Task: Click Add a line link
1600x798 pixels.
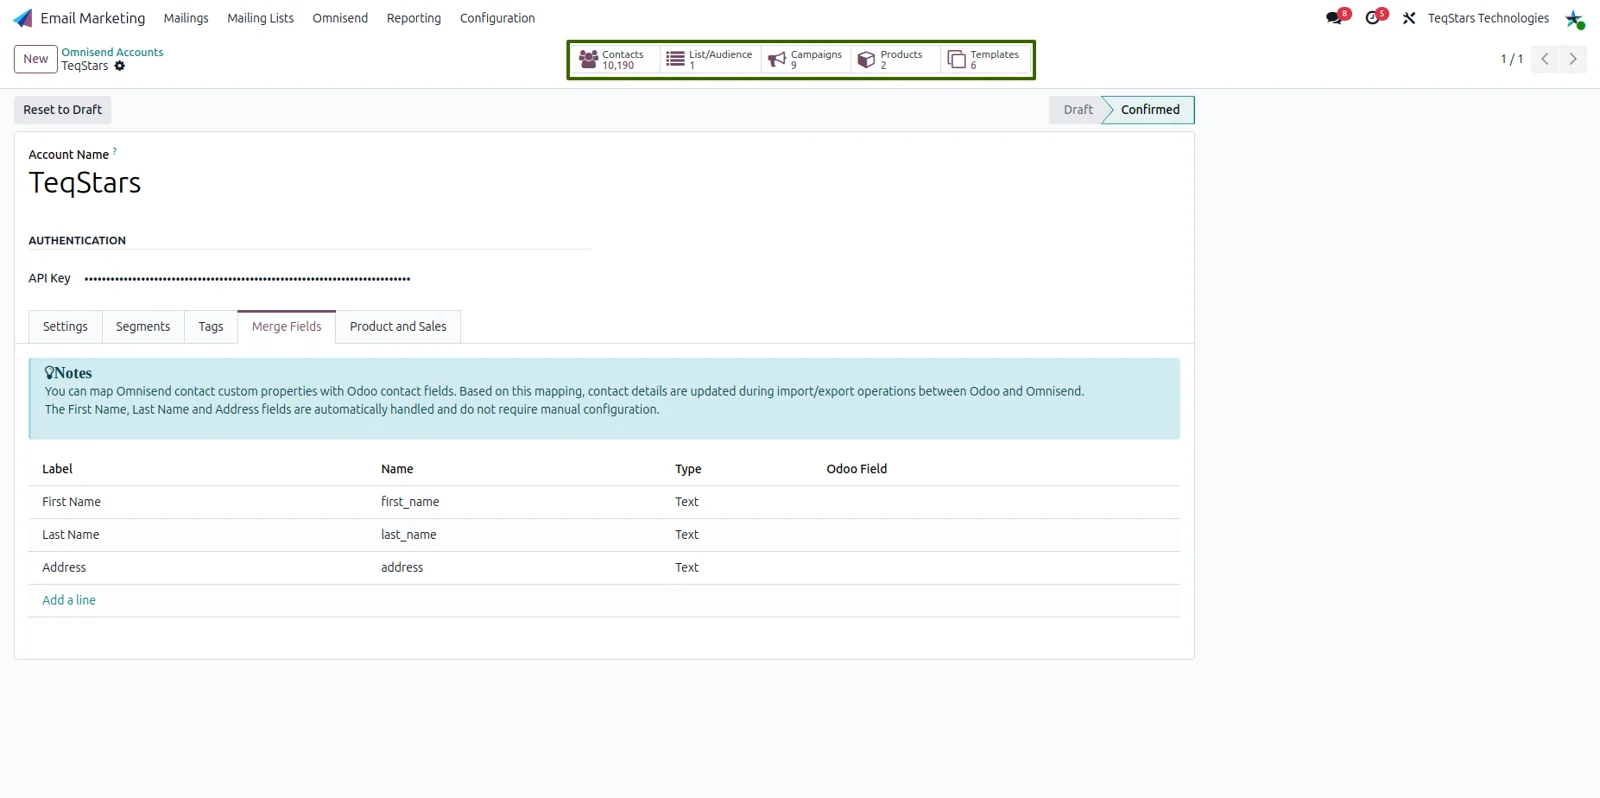Action: point(69,600)
